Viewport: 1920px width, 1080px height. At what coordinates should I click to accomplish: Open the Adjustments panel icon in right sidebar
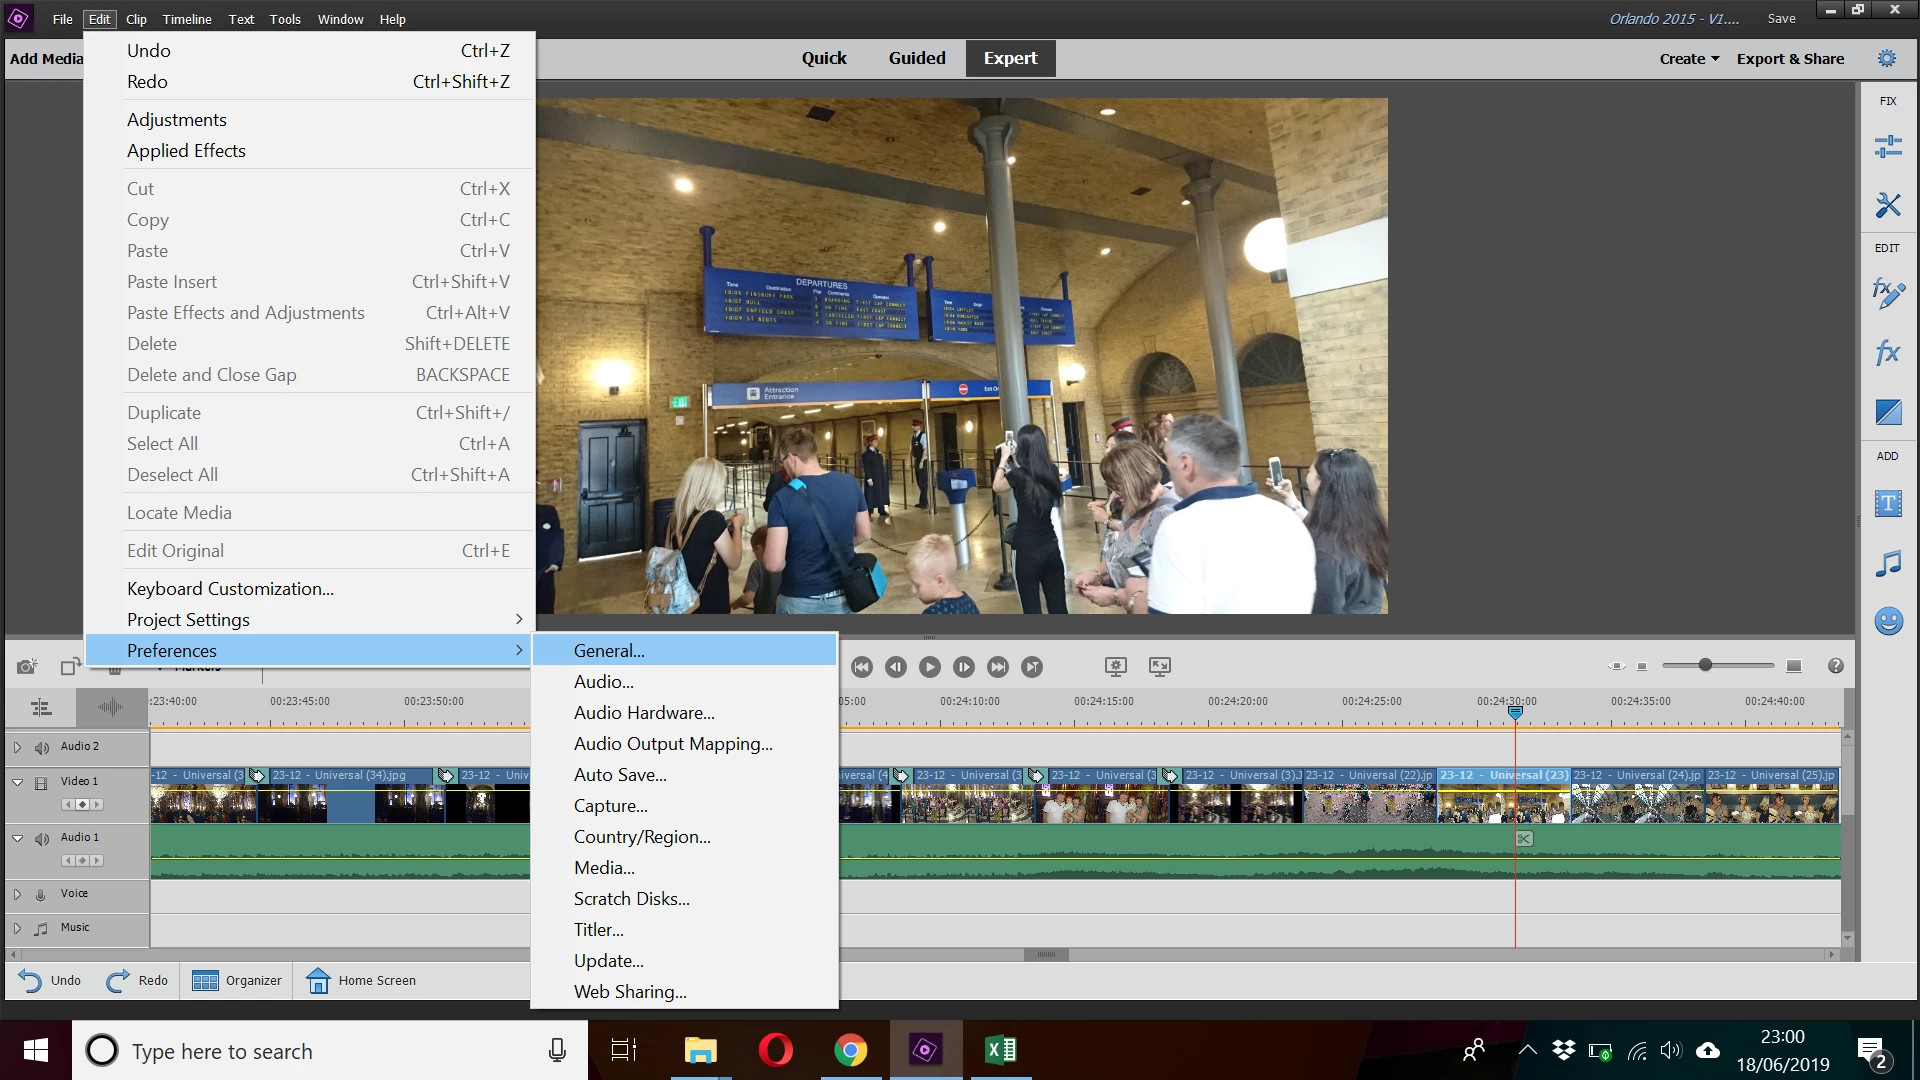(1887, 147)
